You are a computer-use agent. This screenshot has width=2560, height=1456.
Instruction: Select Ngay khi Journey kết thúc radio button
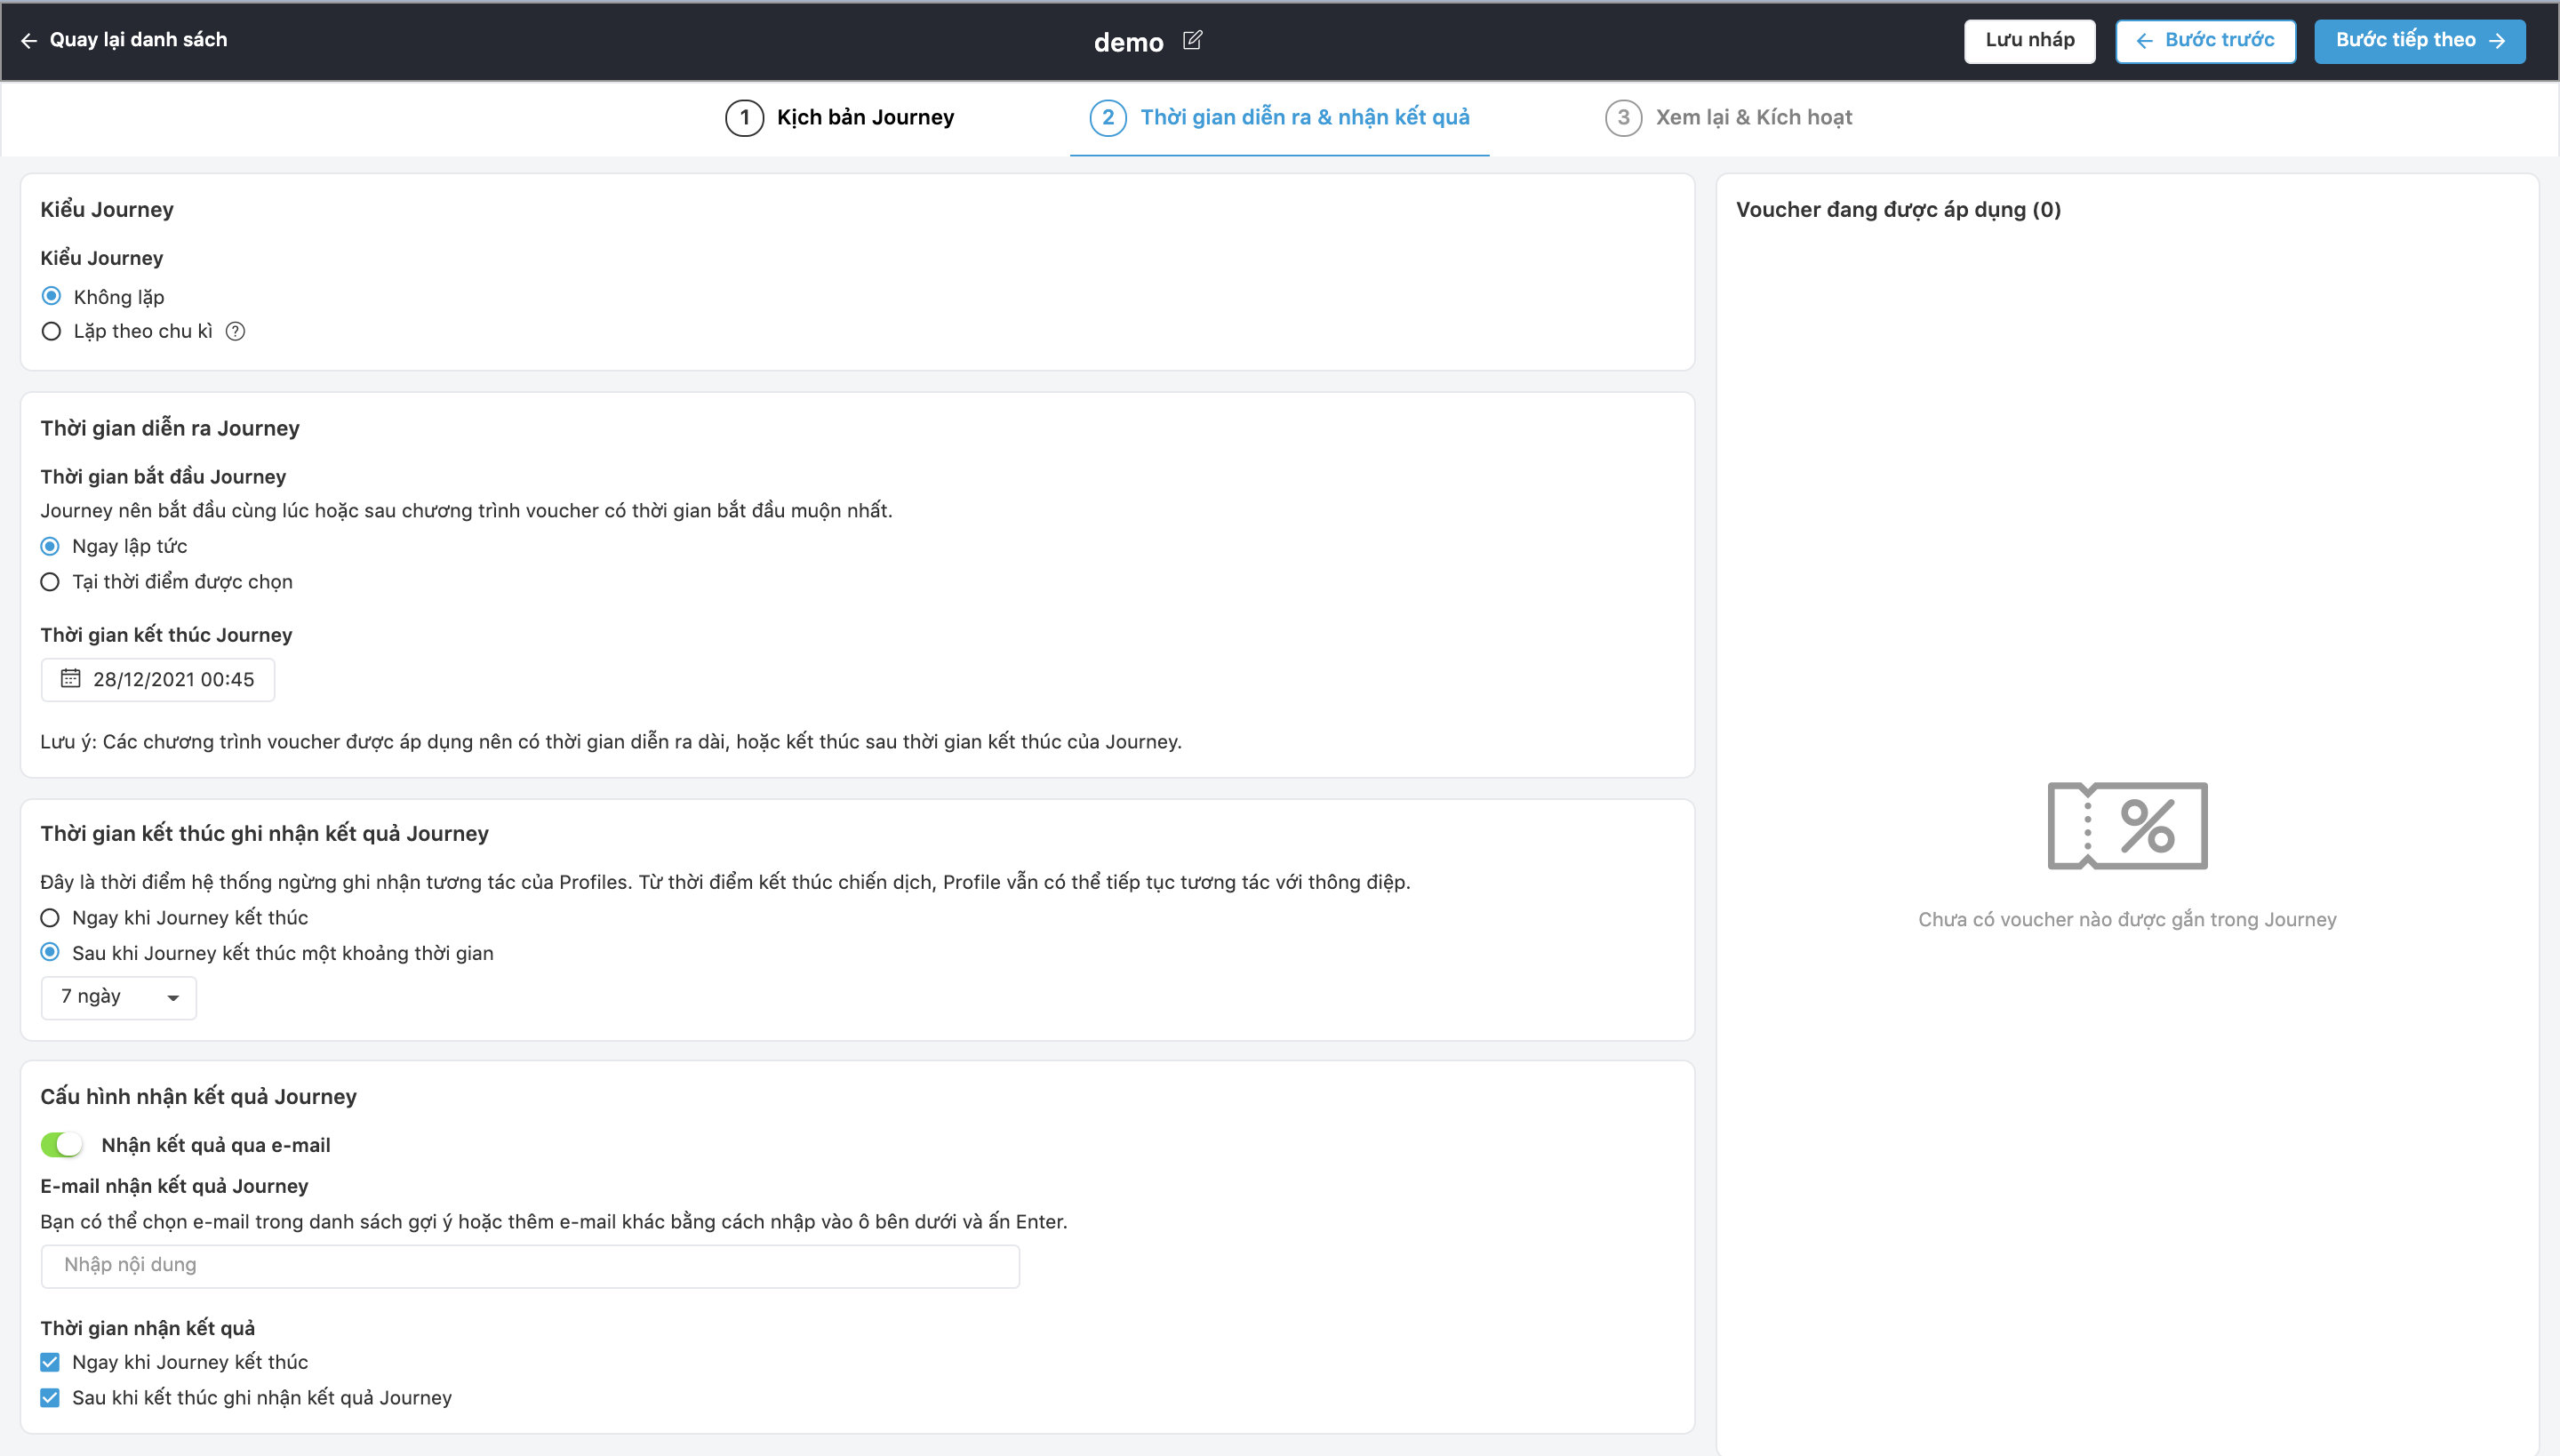(50, 918)
